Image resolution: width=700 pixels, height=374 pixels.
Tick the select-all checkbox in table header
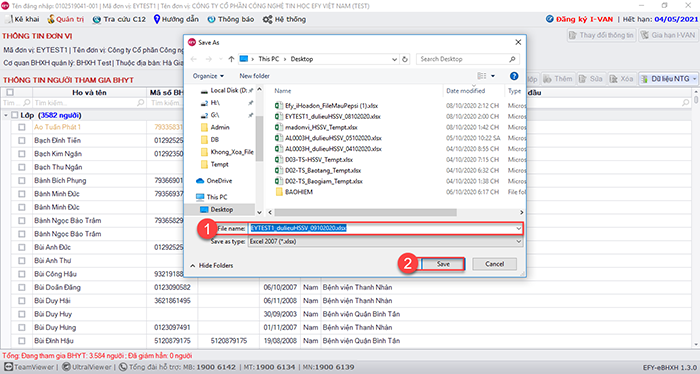[10, 92]
